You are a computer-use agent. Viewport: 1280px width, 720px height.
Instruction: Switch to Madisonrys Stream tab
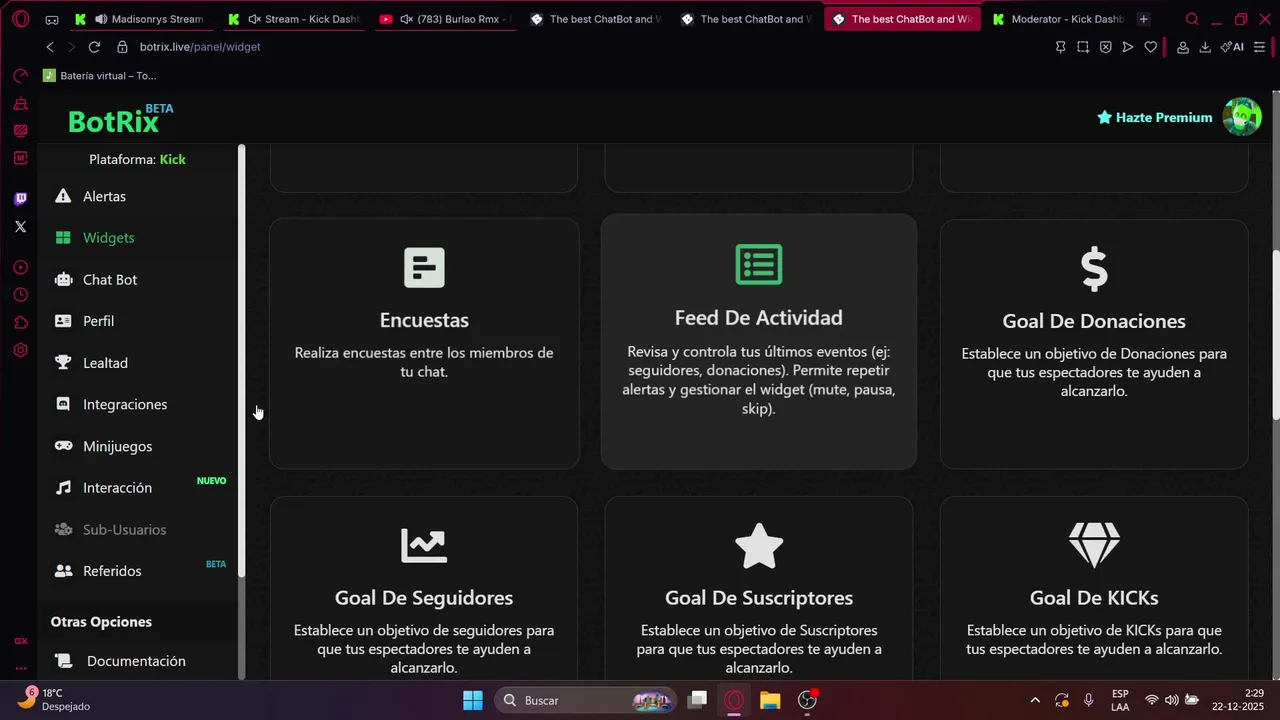(x=142, y=19)
